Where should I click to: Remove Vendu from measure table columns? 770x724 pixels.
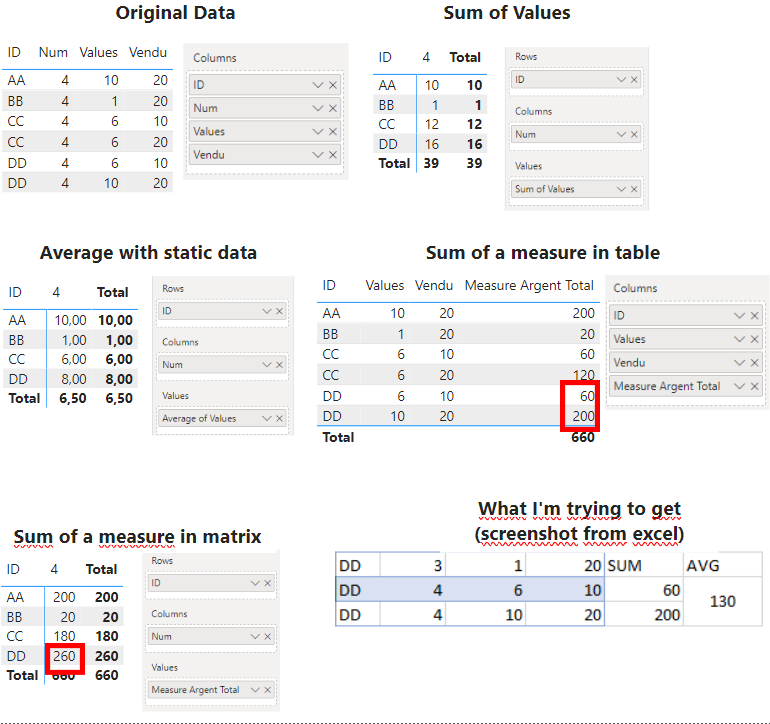point(755,362)
